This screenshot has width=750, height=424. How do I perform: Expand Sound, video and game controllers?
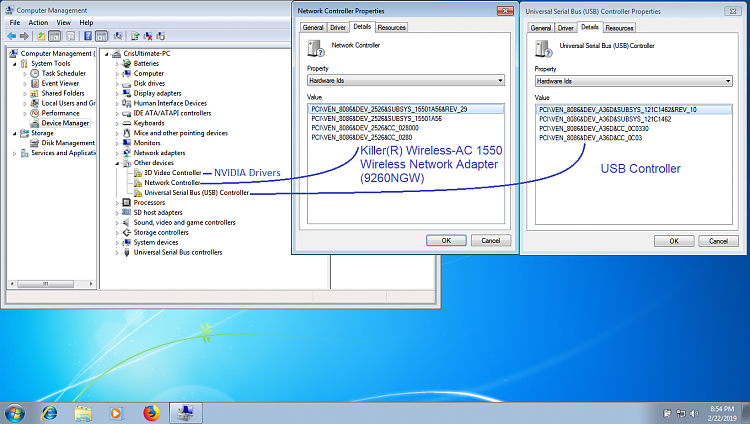(117, 223)
